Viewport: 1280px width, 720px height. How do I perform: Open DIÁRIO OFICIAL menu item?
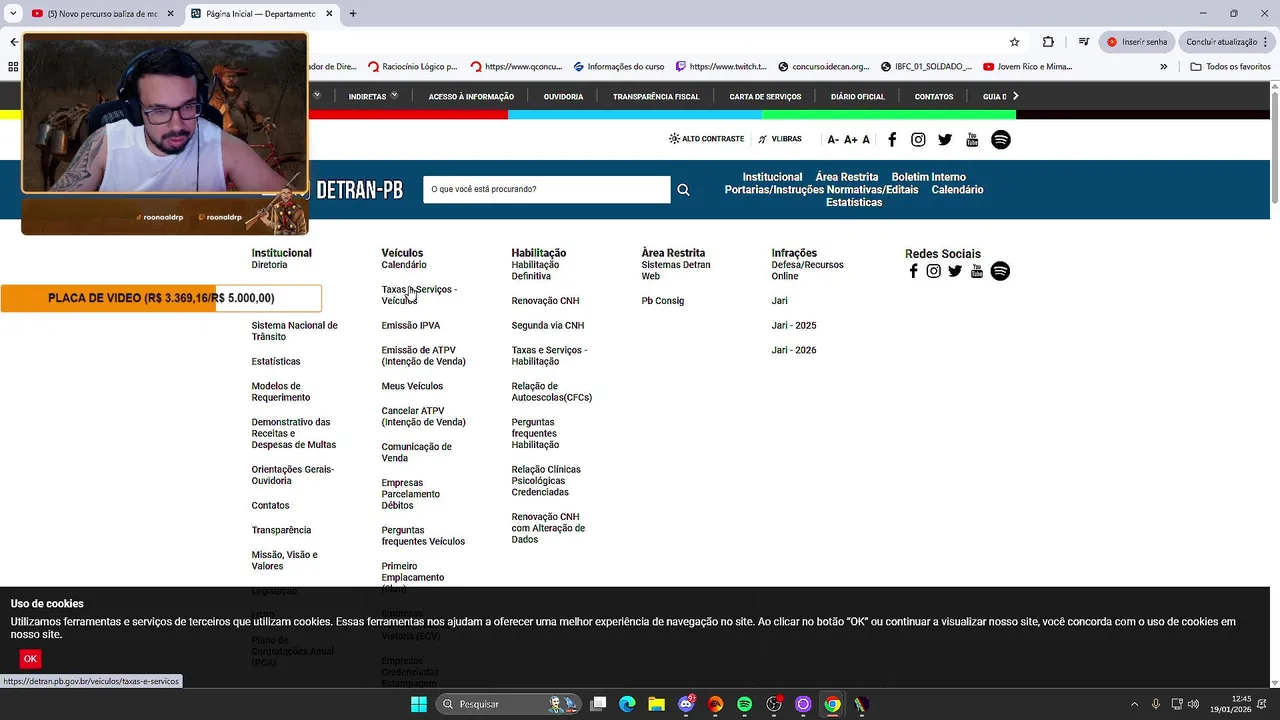[858, 97]
